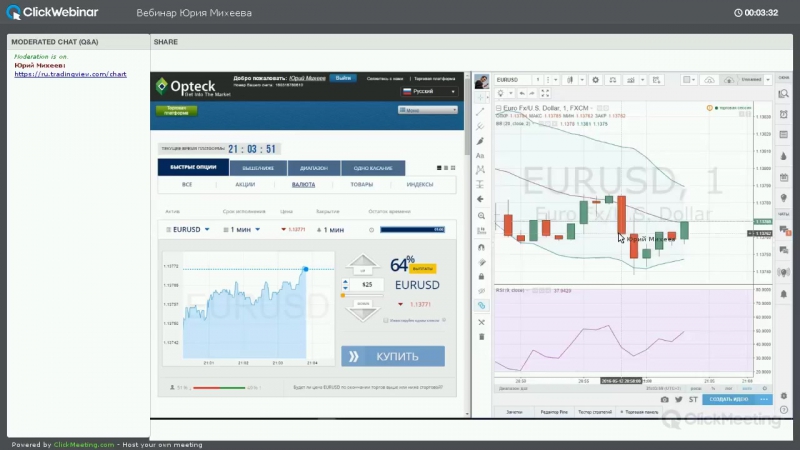Open the menu dropdown in Opteck blue header
Image resolution: width=800 pixels, height=450 pixels.
[428, 110]
